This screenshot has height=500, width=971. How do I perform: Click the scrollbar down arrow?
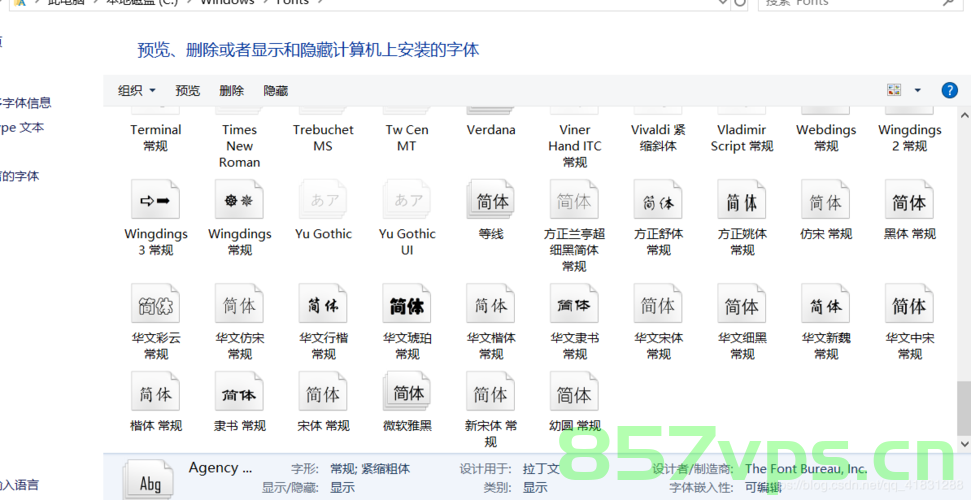coord(964,444)
